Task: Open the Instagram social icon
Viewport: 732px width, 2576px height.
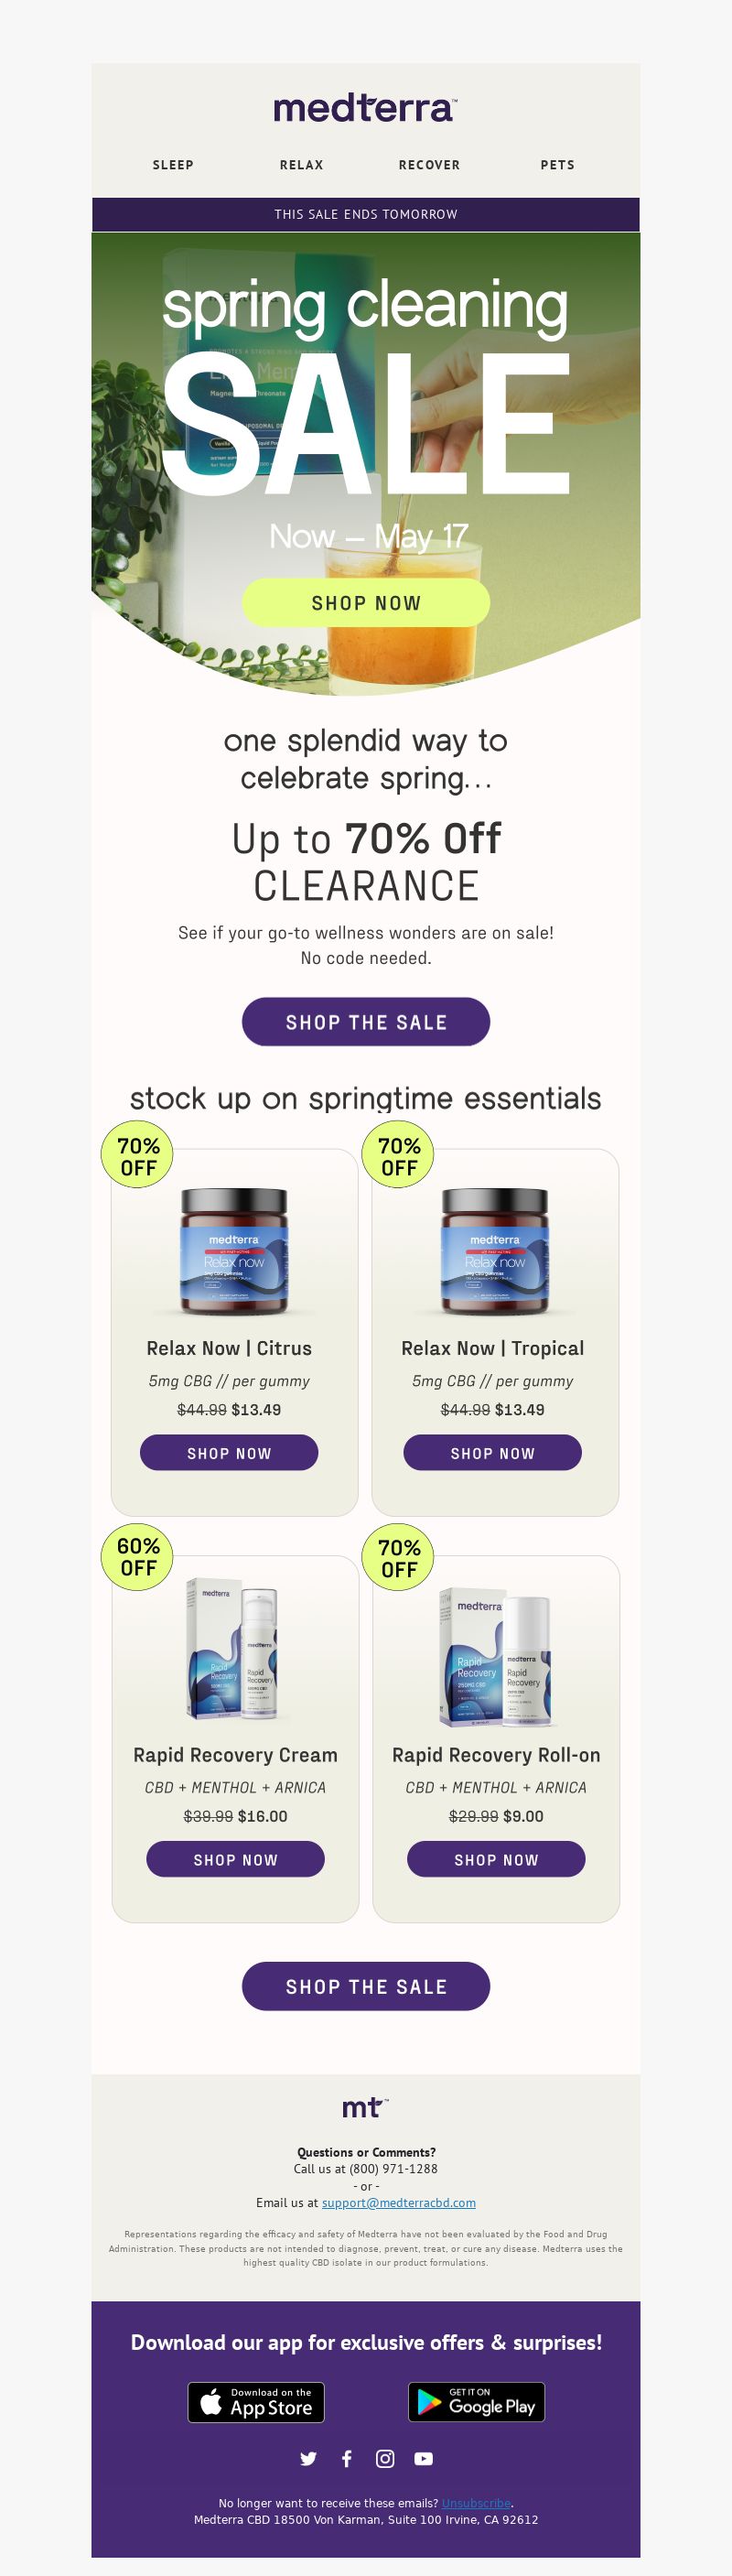Action: pyautogui.click(x=385, y=2459)
